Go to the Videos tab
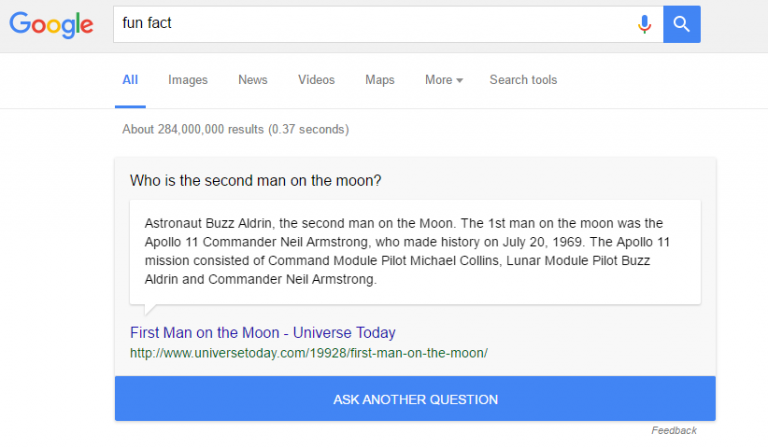 (x=316, y=80)
